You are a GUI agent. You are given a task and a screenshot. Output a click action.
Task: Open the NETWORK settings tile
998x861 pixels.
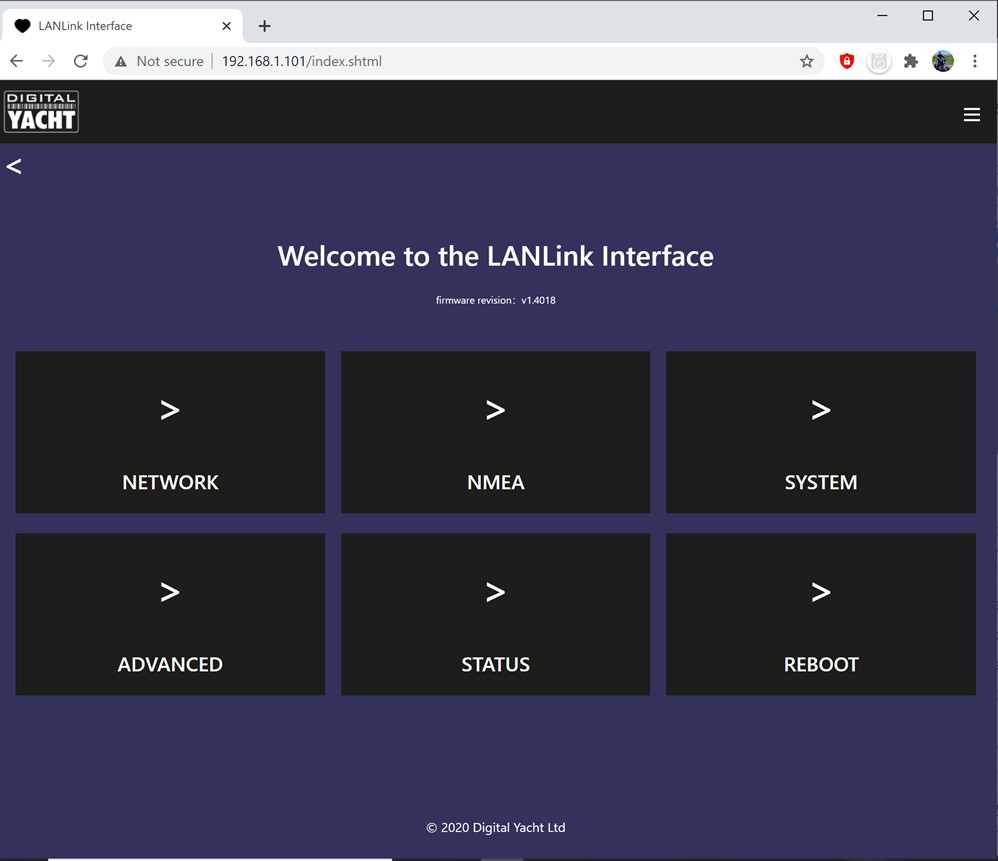pyautogui.click(x=170, y=432)
